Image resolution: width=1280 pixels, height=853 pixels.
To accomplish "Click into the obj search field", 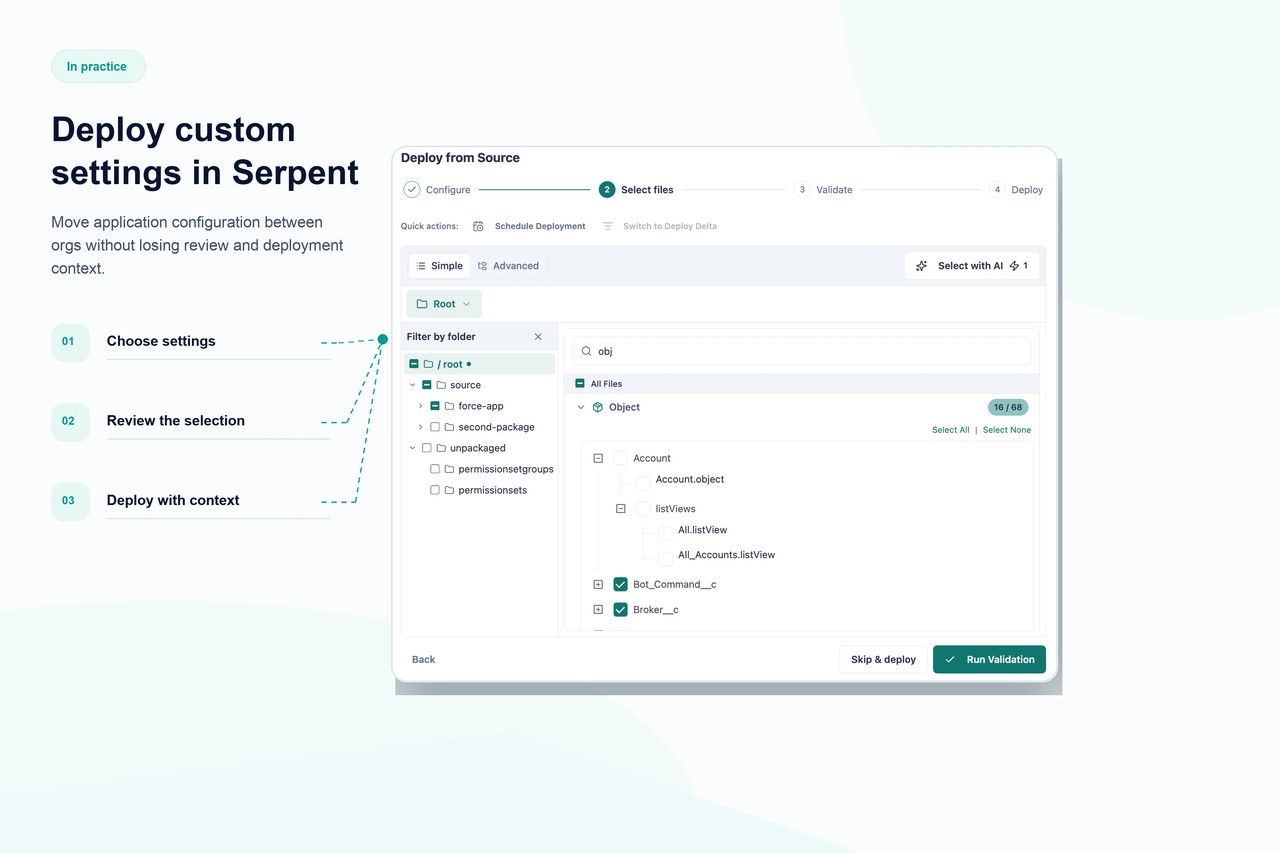I will [802, 351].
